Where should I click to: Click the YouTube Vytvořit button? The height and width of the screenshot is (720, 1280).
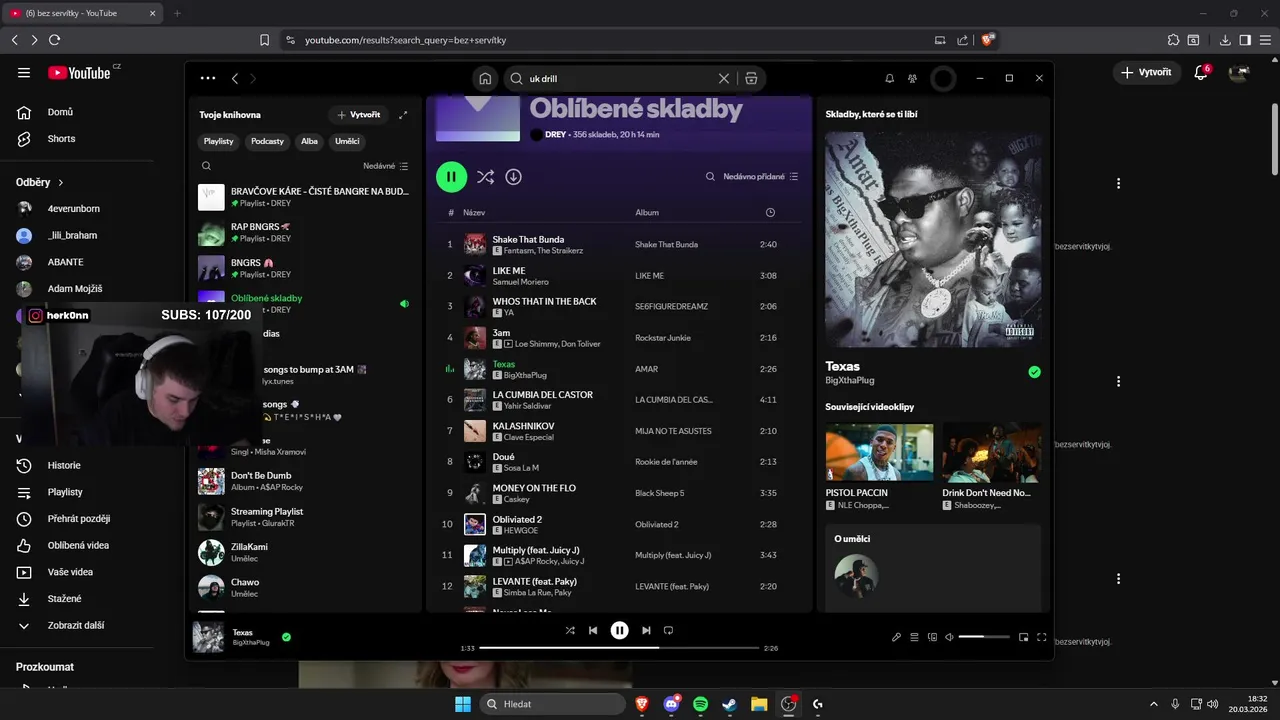[1146, 72]
